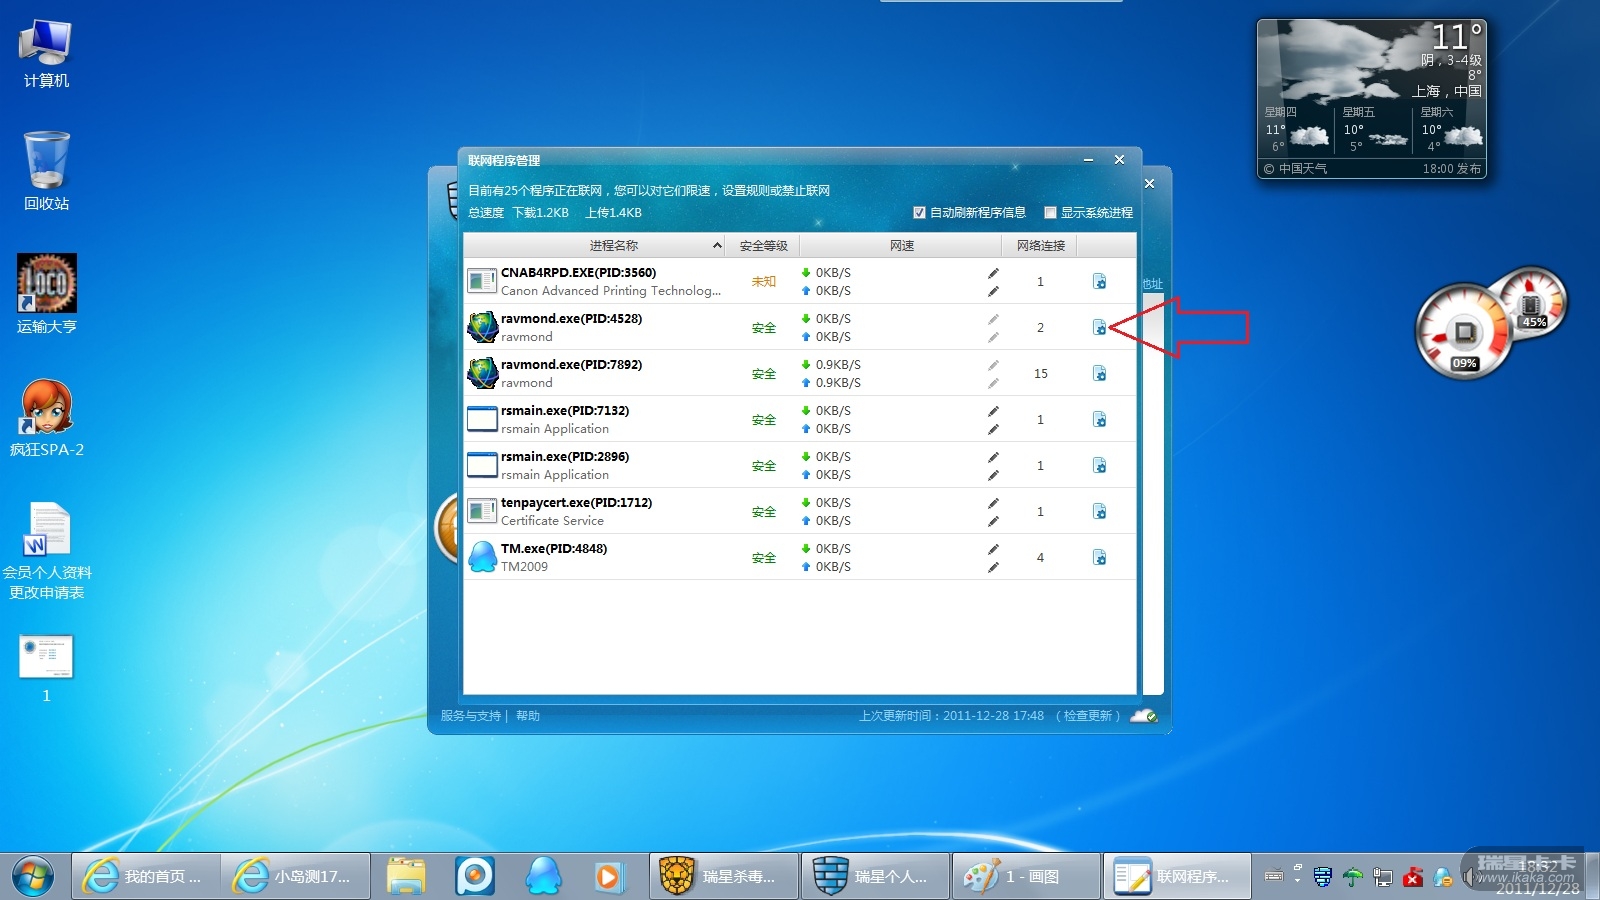Viewport: 1600px width, 900px height.
Task: Open the Windows Start menu orb
Action: (x=33, y=876)
